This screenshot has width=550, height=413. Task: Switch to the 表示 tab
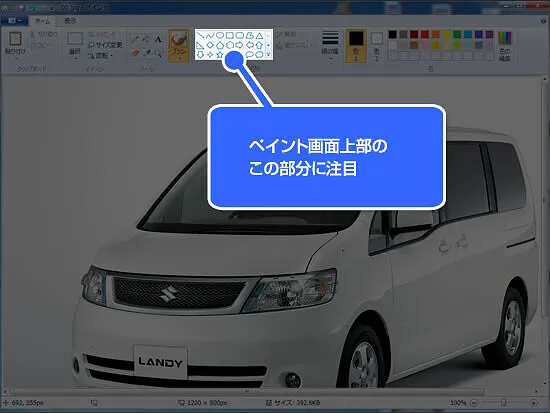70,21
